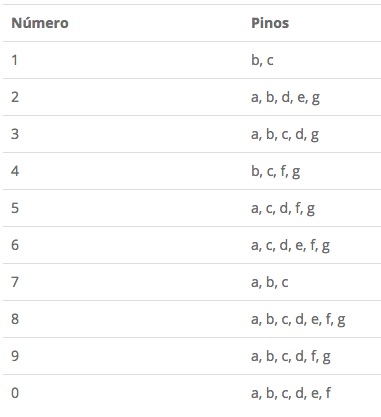
Task: Click pins text 'a, c, d, e, f, g'
Action: pyautogui.click(x=291, y=246)
